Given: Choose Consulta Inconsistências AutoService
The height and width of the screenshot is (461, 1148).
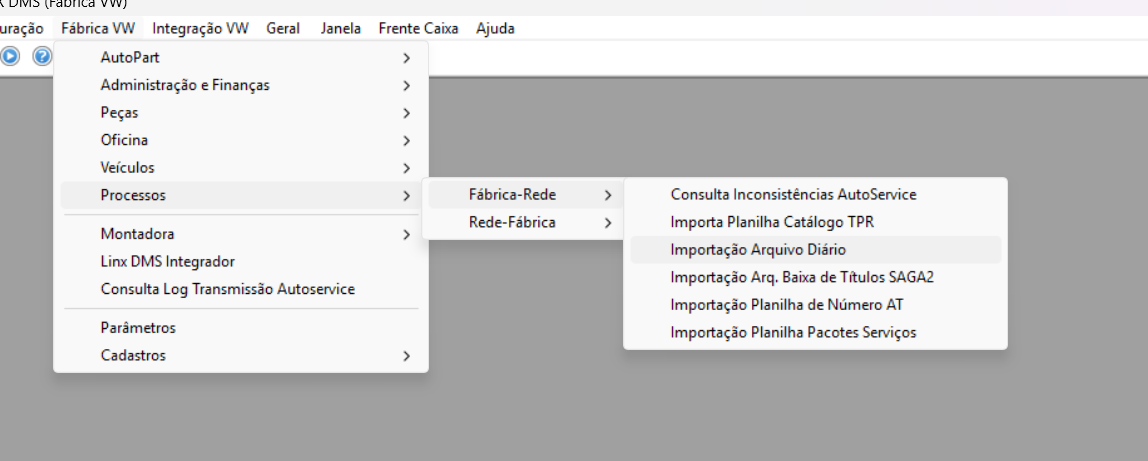Looking at the screenshot, I should pos(793,194).
